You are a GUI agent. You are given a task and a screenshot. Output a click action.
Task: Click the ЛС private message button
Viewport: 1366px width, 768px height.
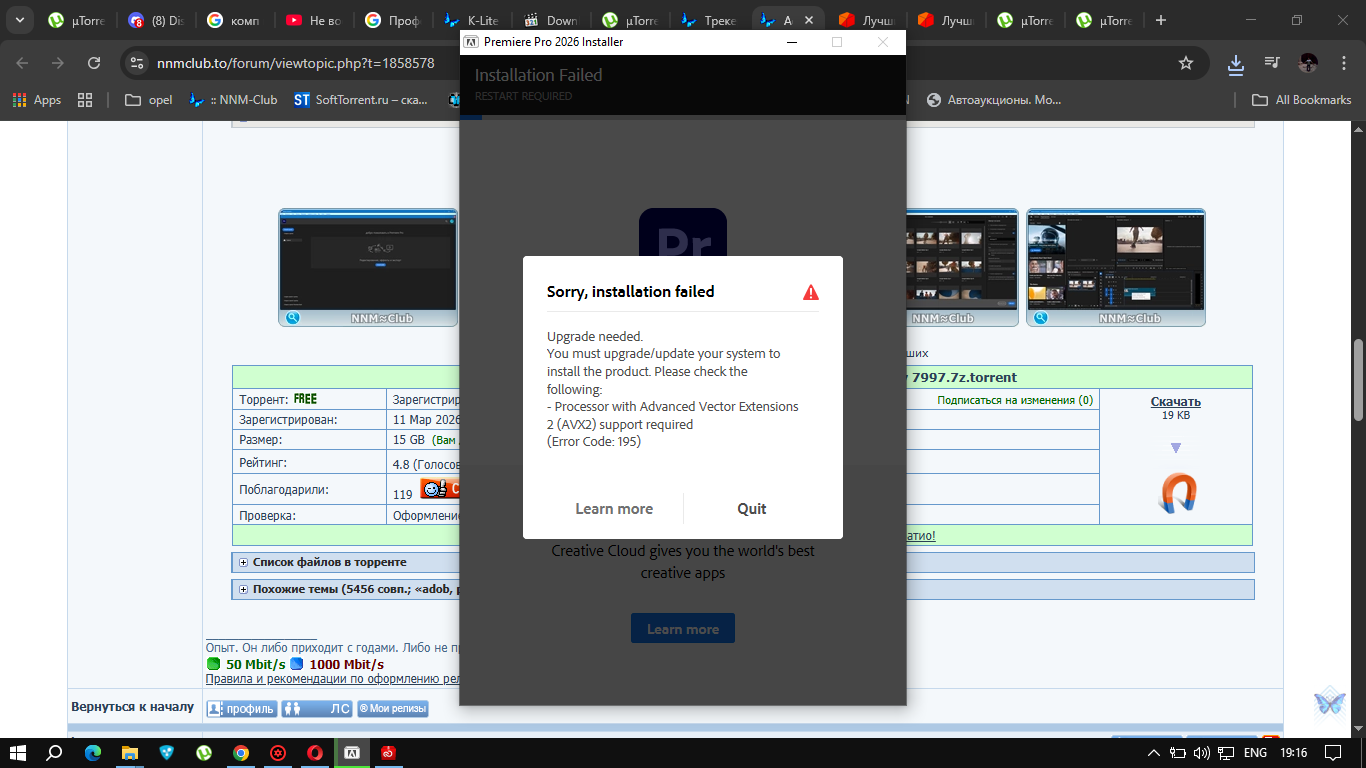click(317, 709)
